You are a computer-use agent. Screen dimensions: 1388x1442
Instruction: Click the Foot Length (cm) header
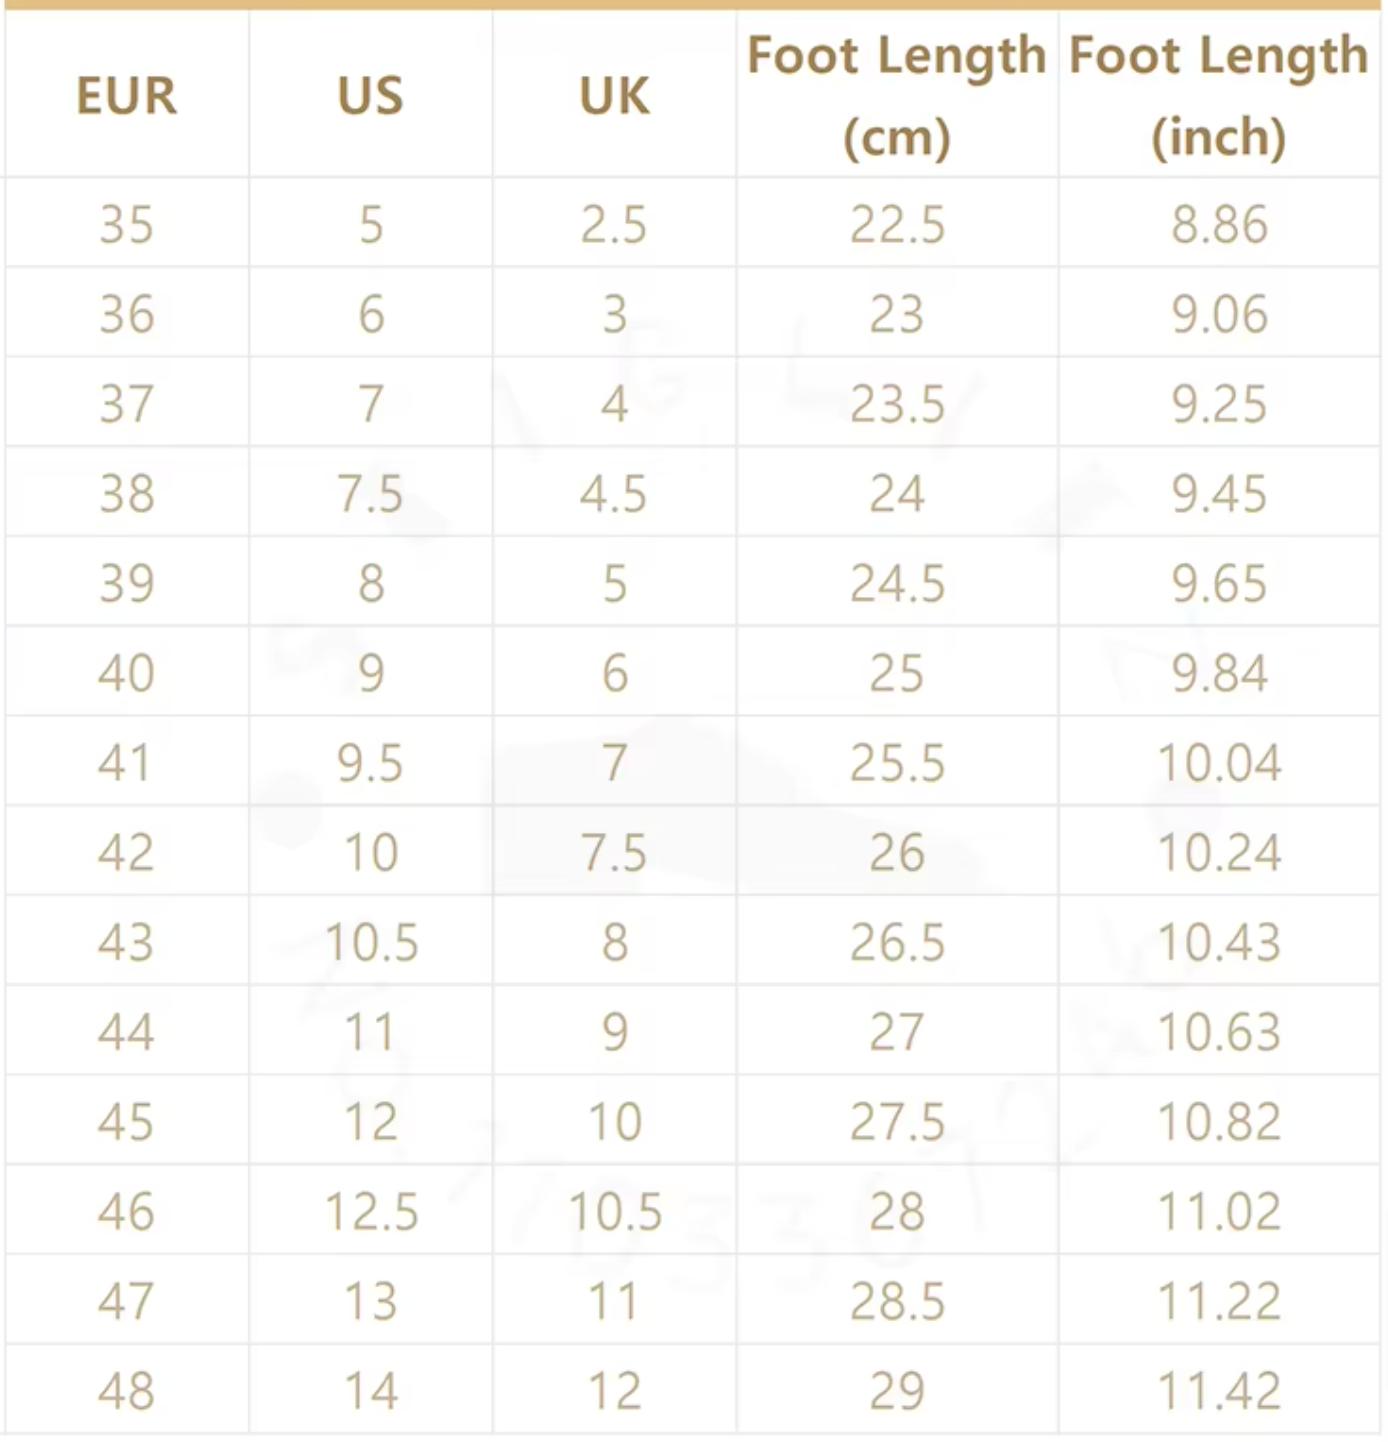pyautogui.click(x=897, y=96)
